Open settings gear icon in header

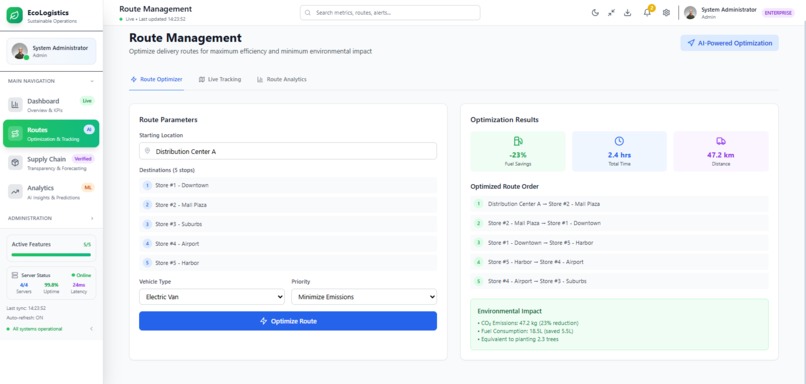pos(666,13)
